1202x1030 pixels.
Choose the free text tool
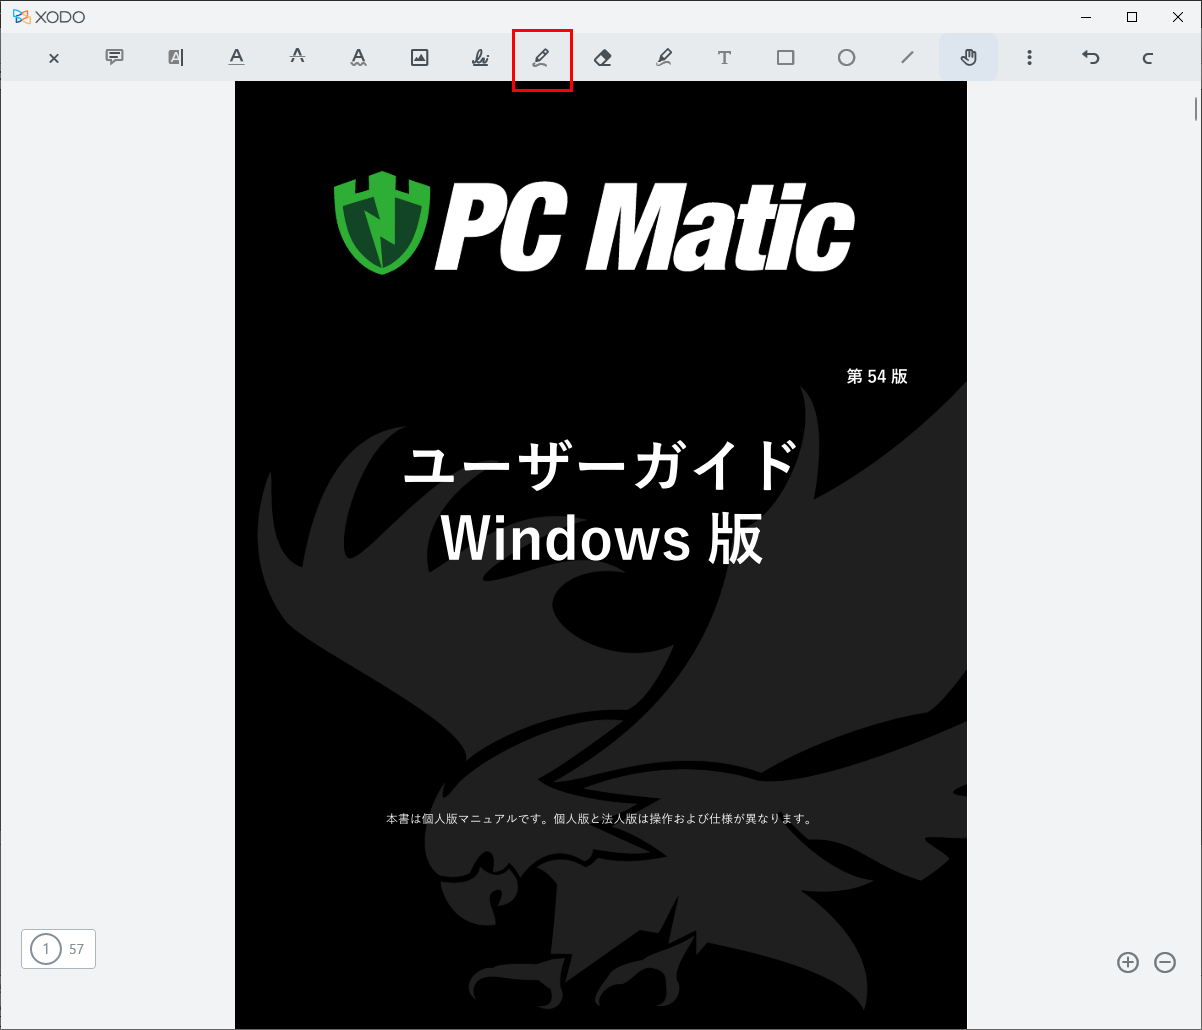point(724,57)
